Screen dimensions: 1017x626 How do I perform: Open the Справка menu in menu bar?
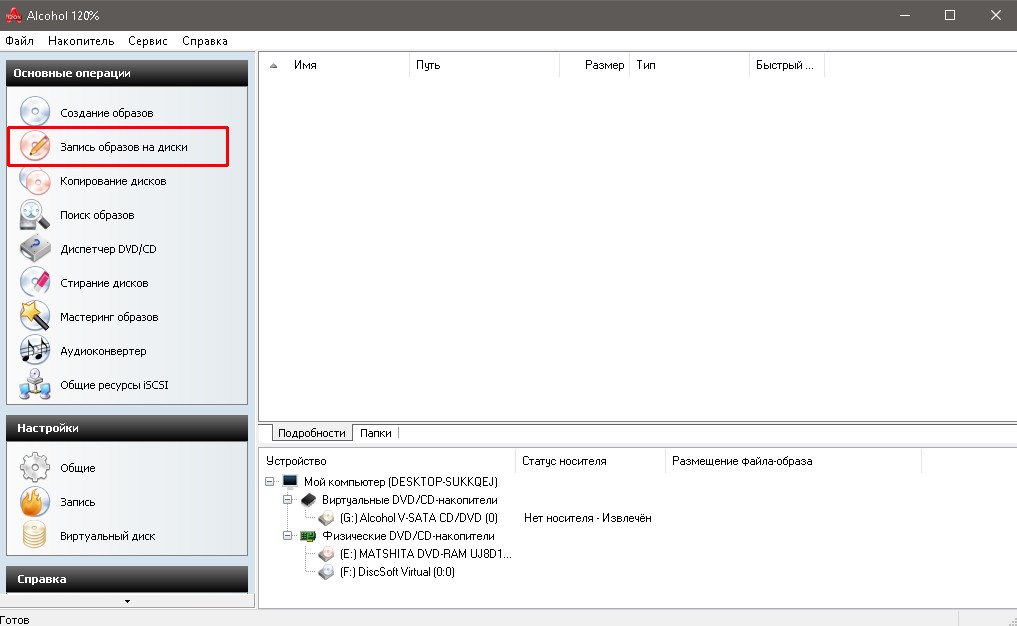(x=205, y=41)
